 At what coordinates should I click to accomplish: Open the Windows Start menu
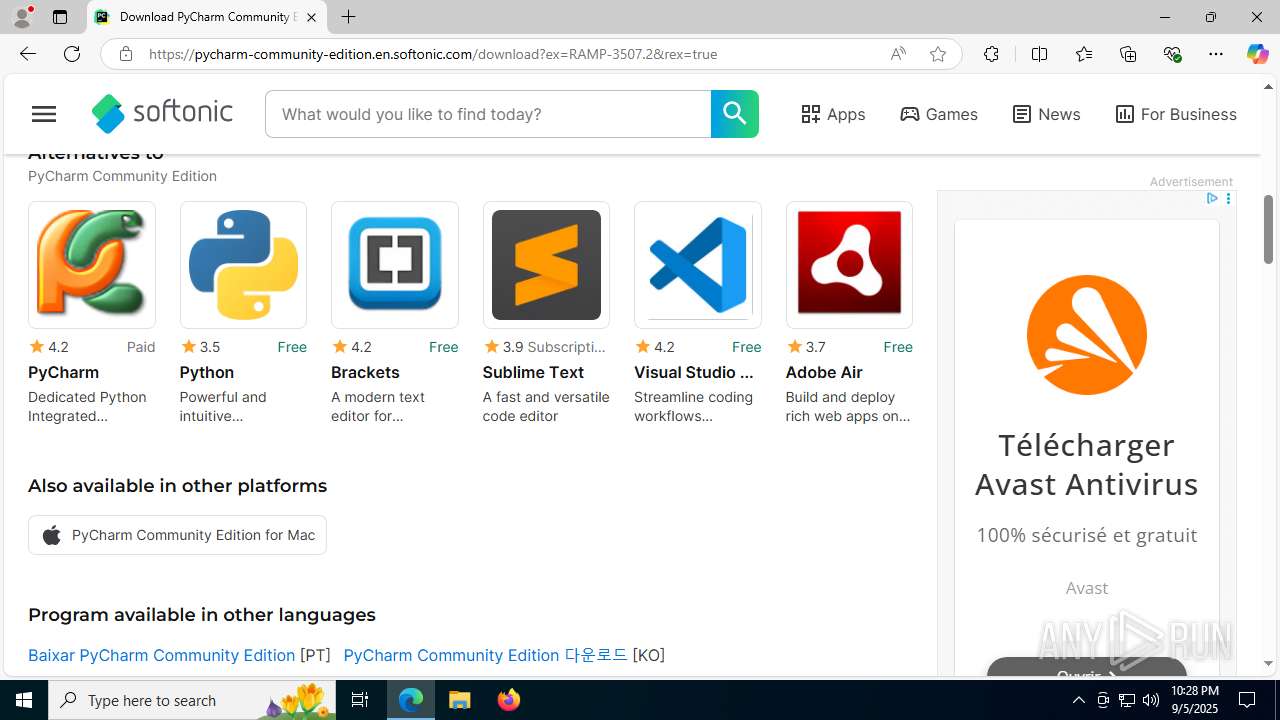(x=24, y=700)
